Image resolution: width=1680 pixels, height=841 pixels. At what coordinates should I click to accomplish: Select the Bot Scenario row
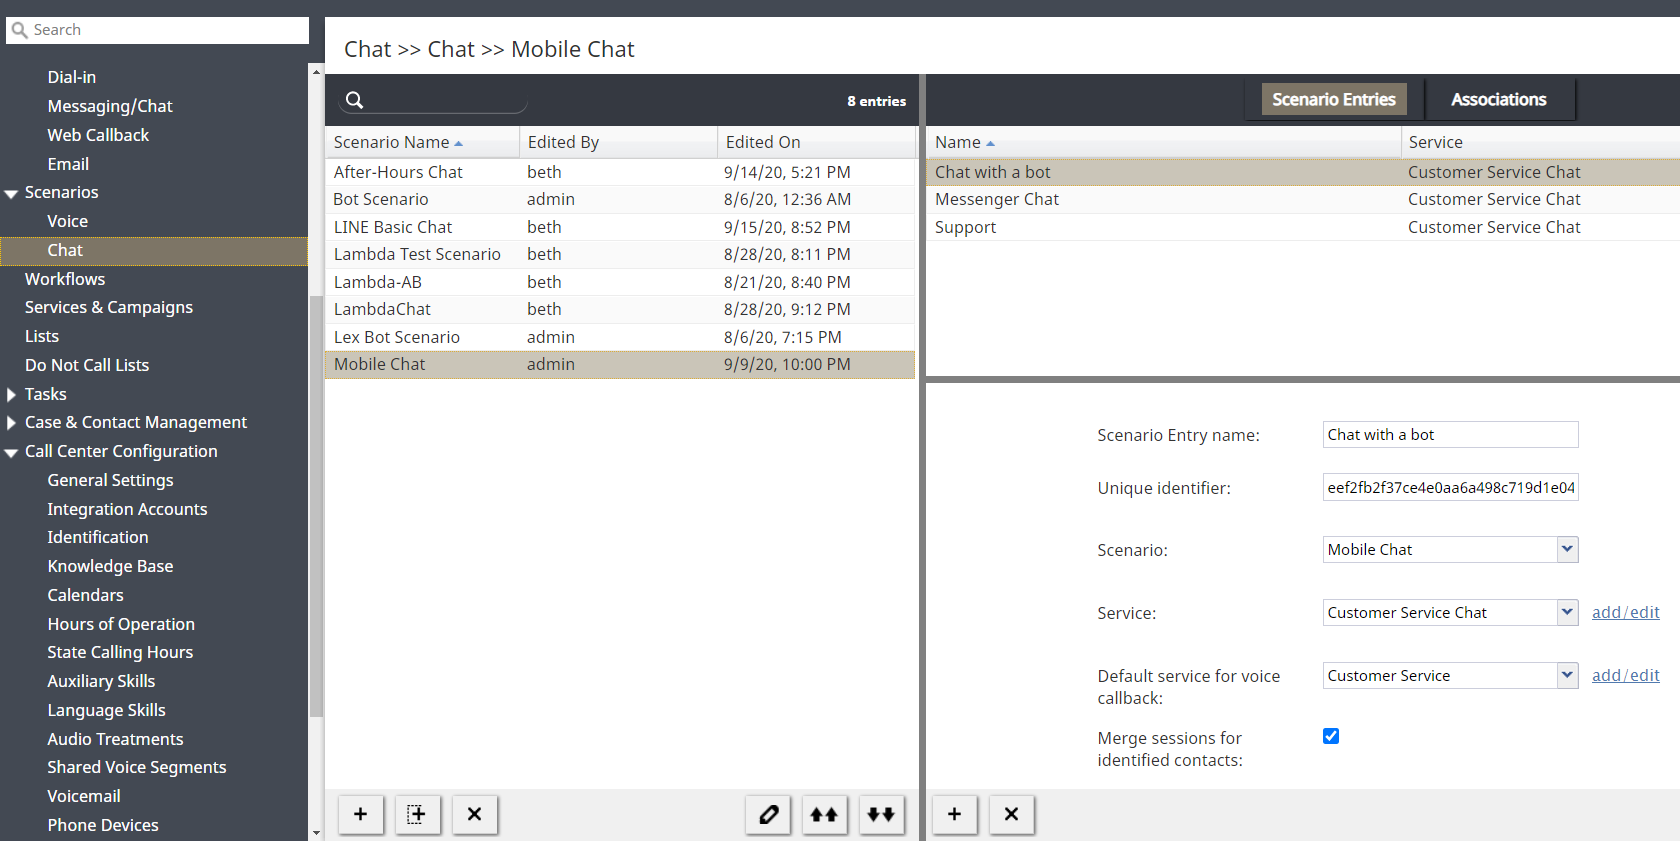[x=620, y=199]
